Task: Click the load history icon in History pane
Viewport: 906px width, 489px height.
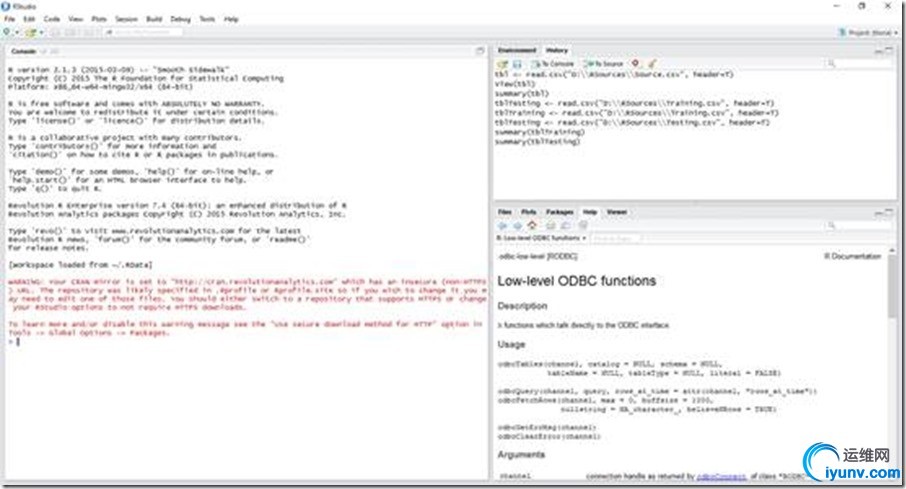Action: point(502,64)
